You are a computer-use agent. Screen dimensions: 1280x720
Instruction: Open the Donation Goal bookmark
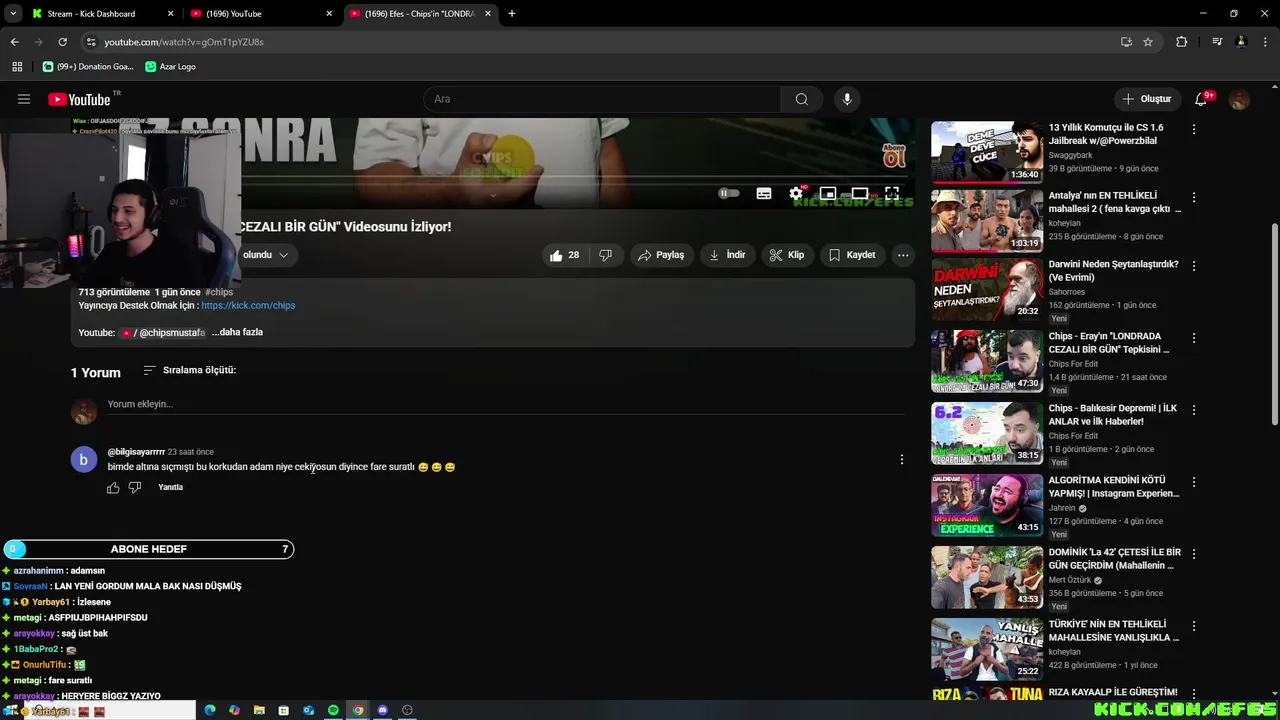click(88, 66)
